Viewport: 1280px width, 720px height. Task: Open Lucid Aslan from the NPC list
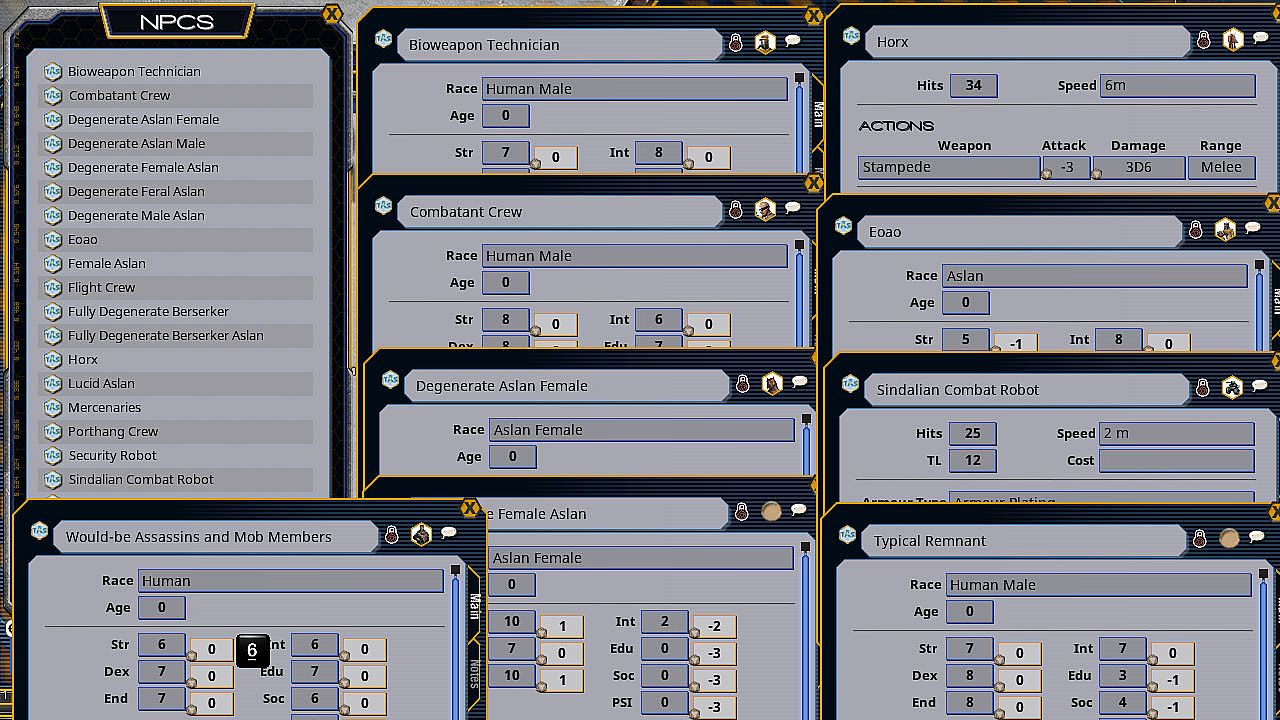tap(101, 384)
